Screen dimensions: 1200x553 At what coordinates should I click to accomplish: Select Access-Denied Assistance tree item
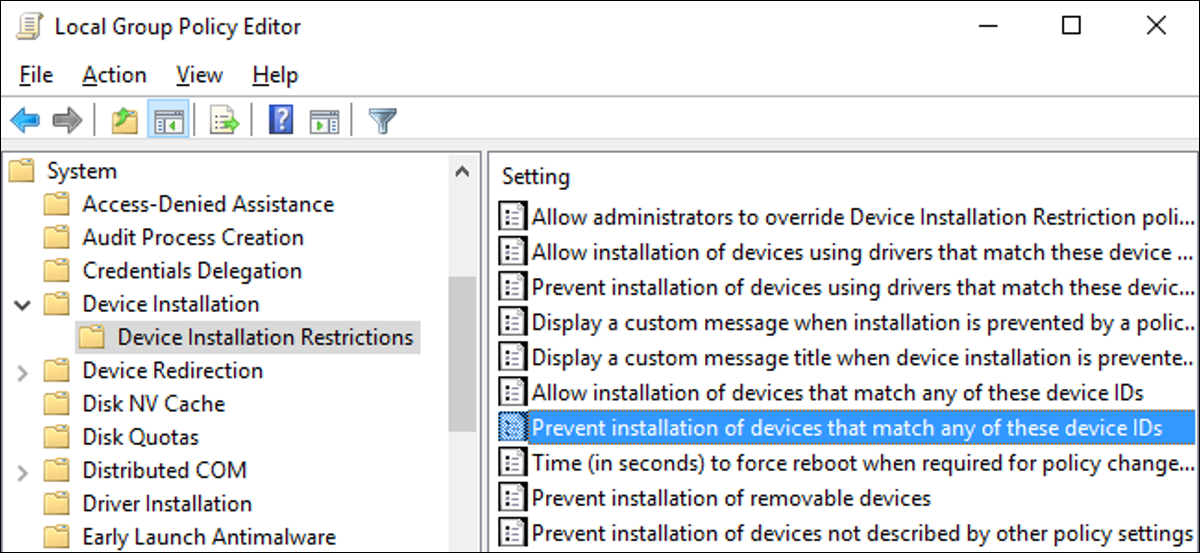pos(208,204)
